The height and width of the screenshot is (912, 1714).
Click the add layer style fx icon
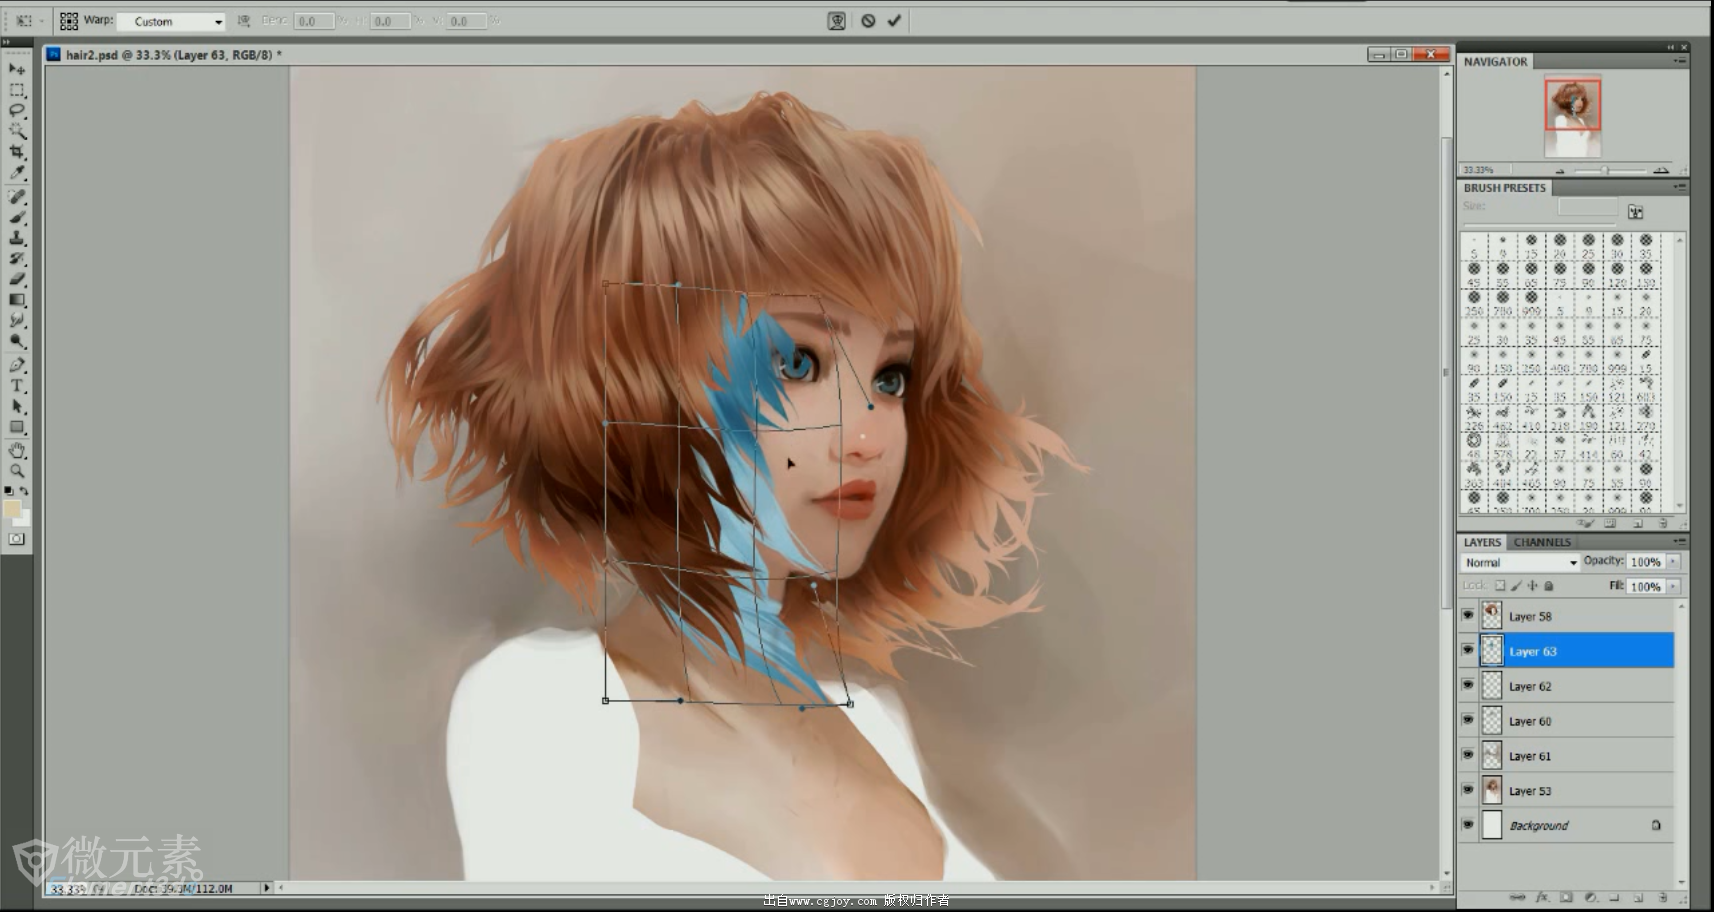coord(1542,897)
